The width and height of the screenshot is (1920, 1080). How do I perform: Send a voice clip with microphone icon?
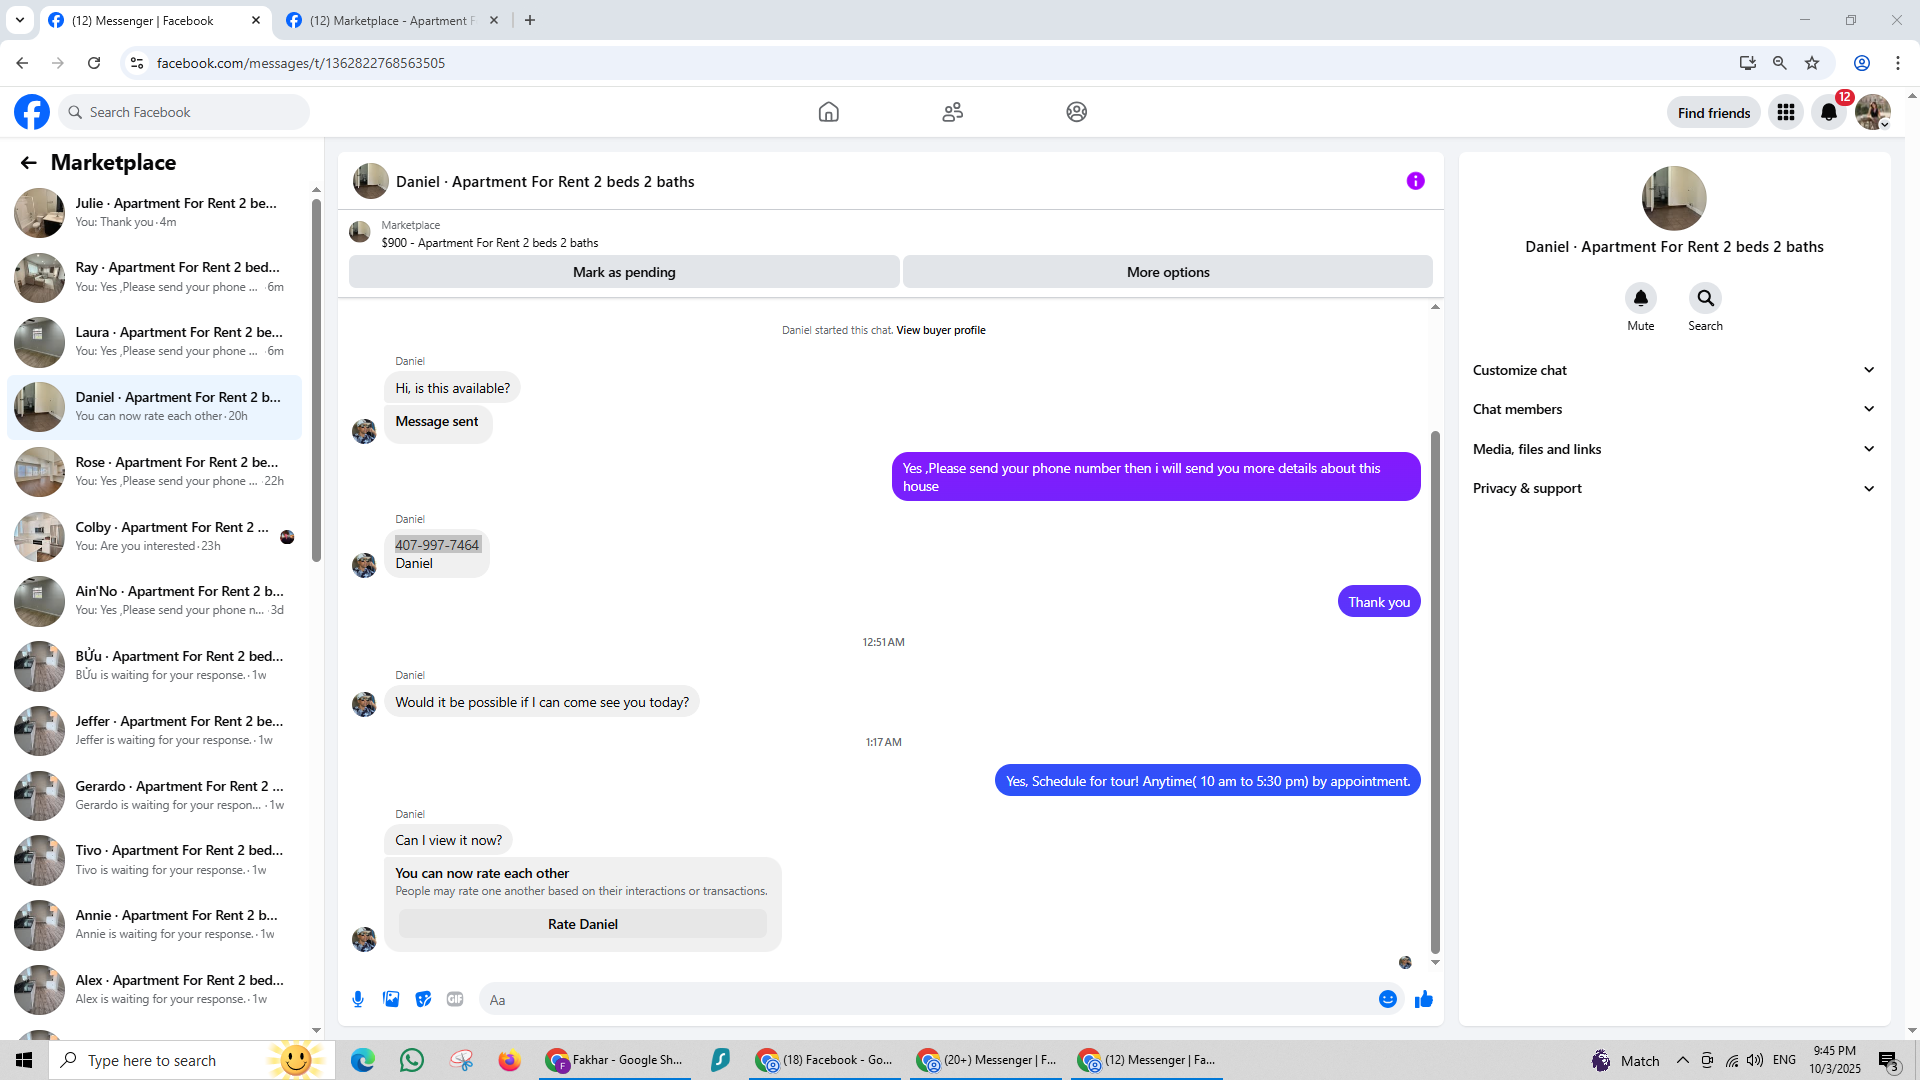(x=358, y=999)
